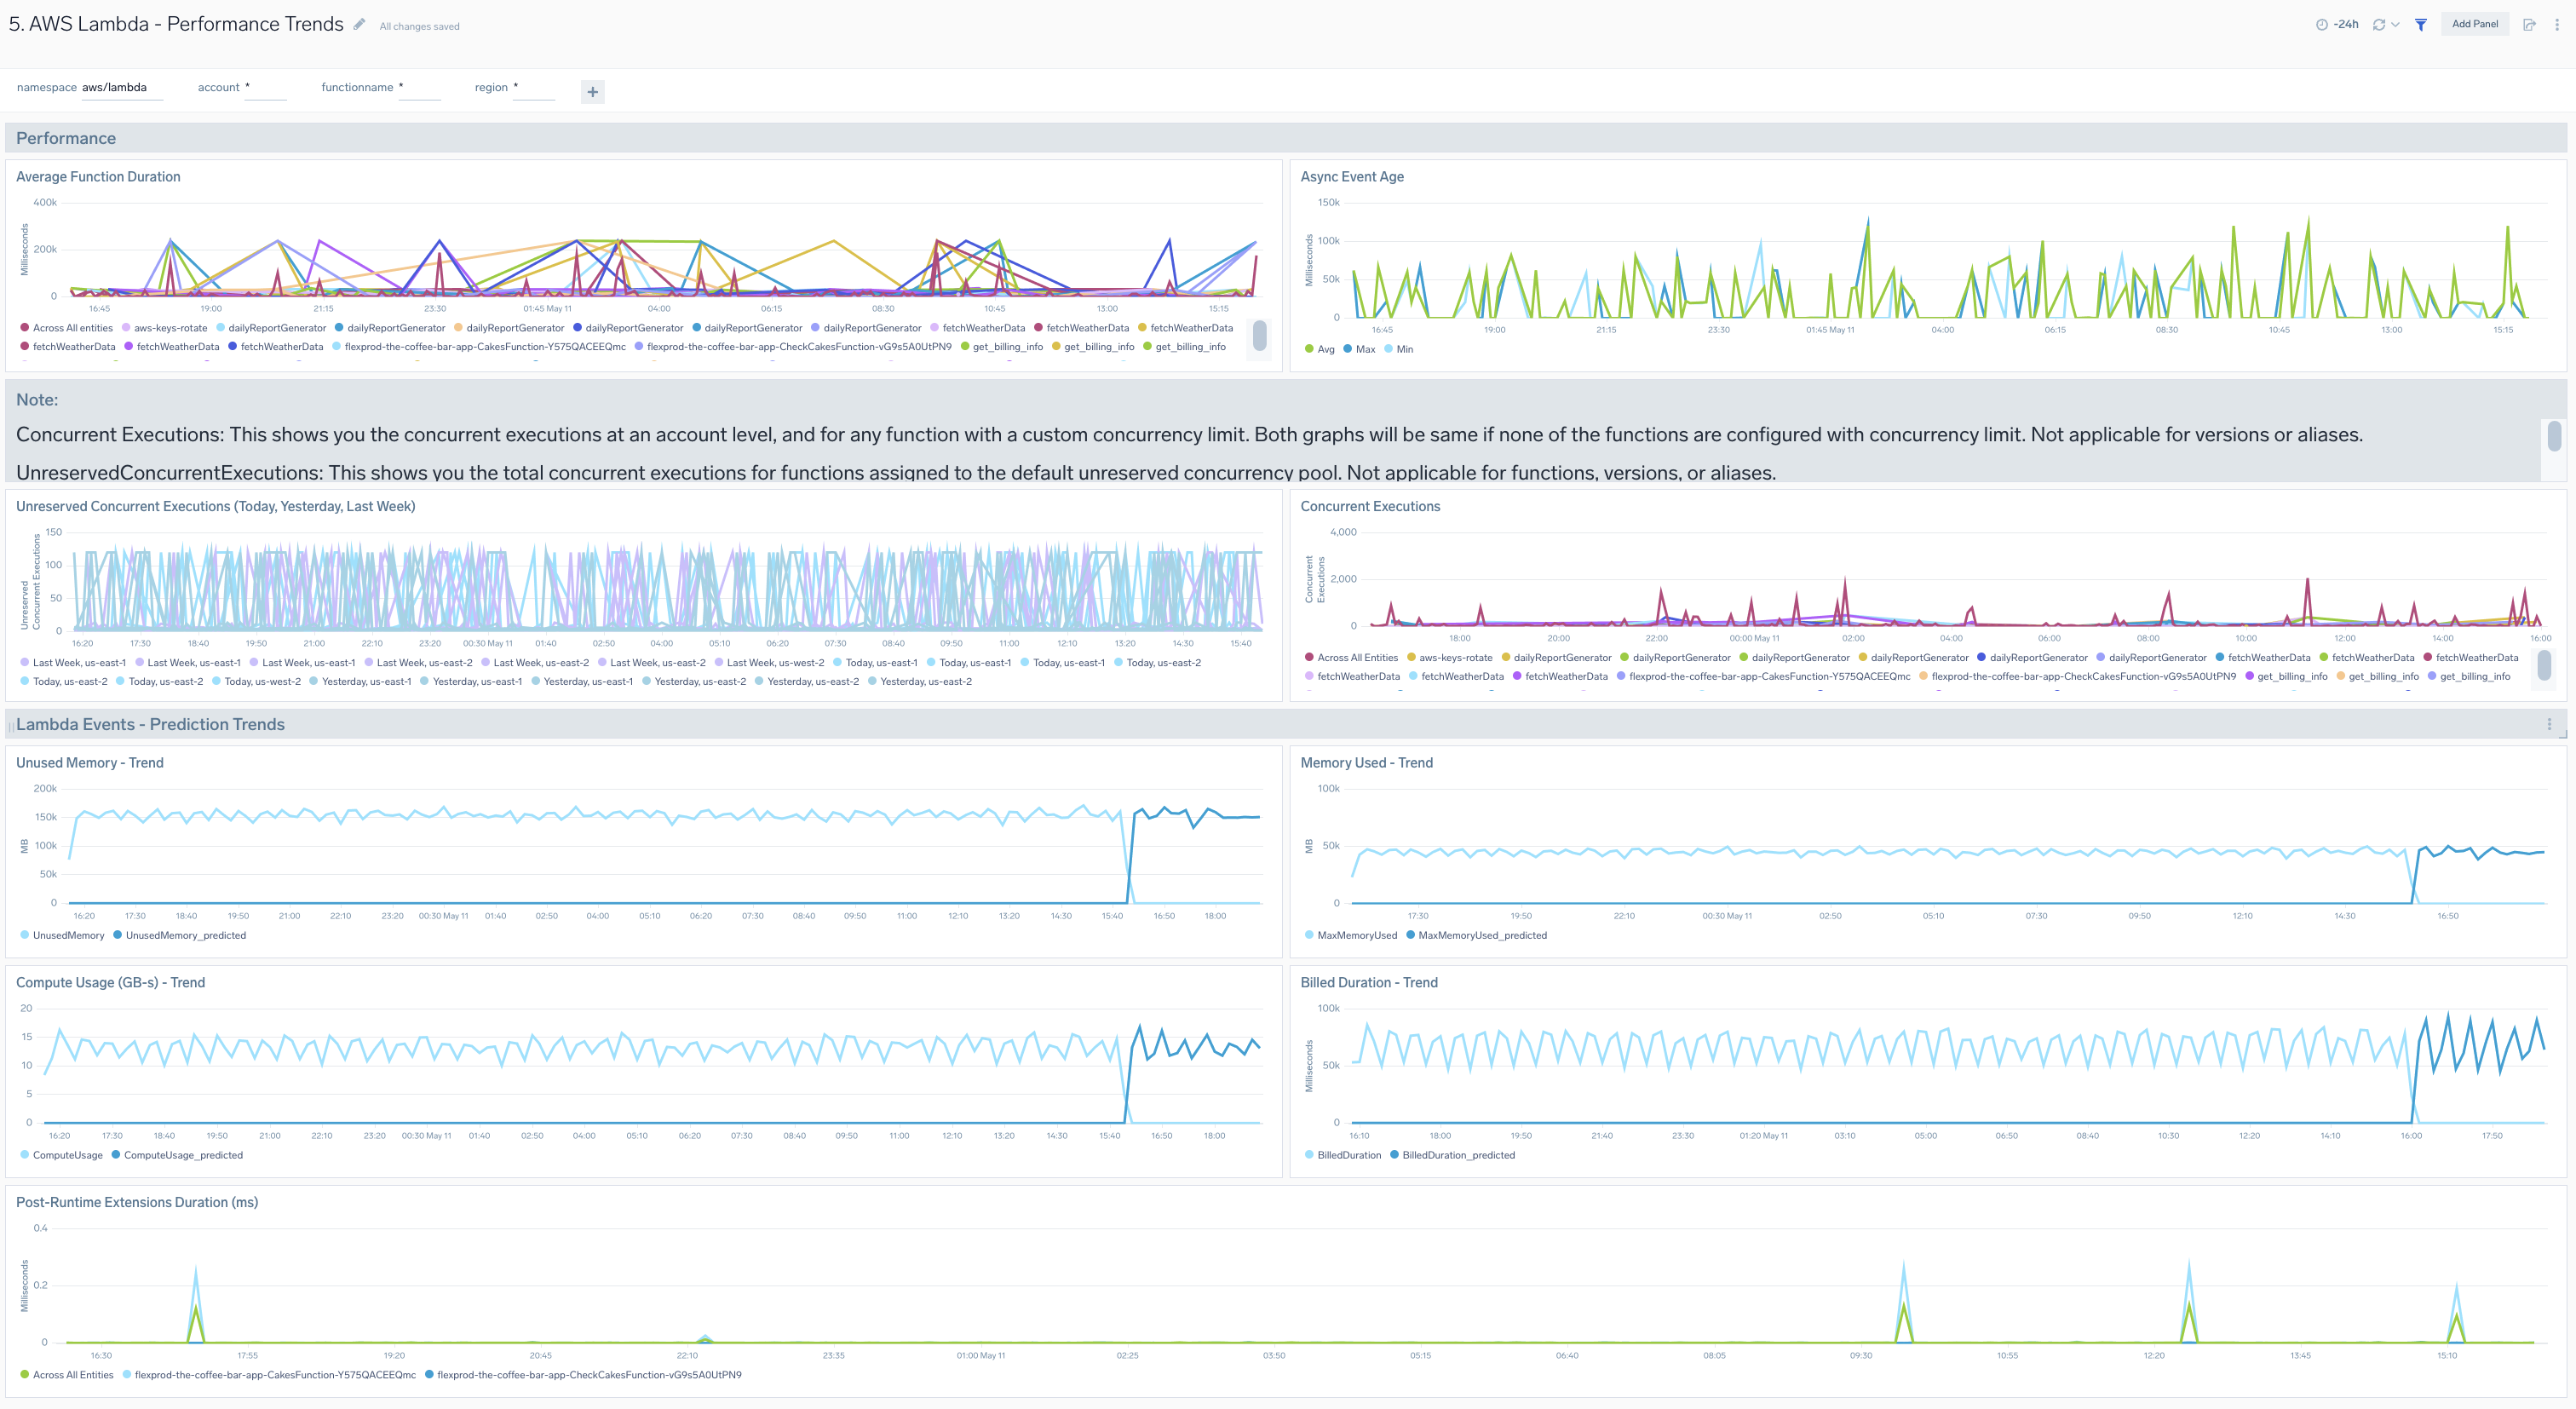Click the account filter field
The height and width of the screenshot is (1409, 2576).
click(x=265, y=88)
